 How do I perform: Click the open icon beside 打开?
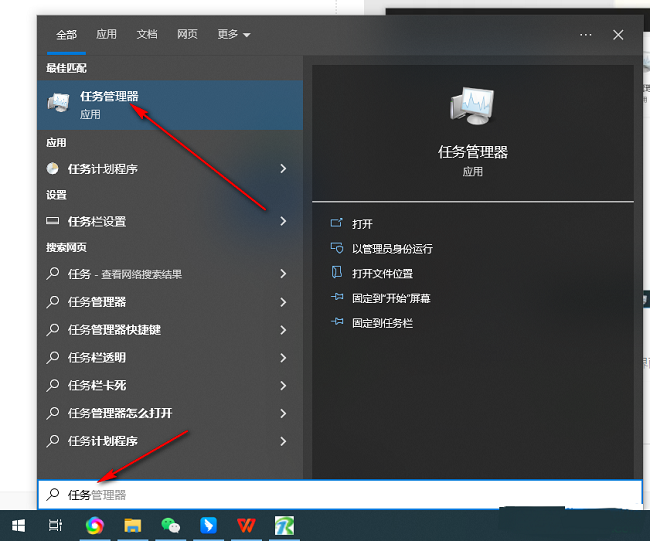(x=337, y=223)
